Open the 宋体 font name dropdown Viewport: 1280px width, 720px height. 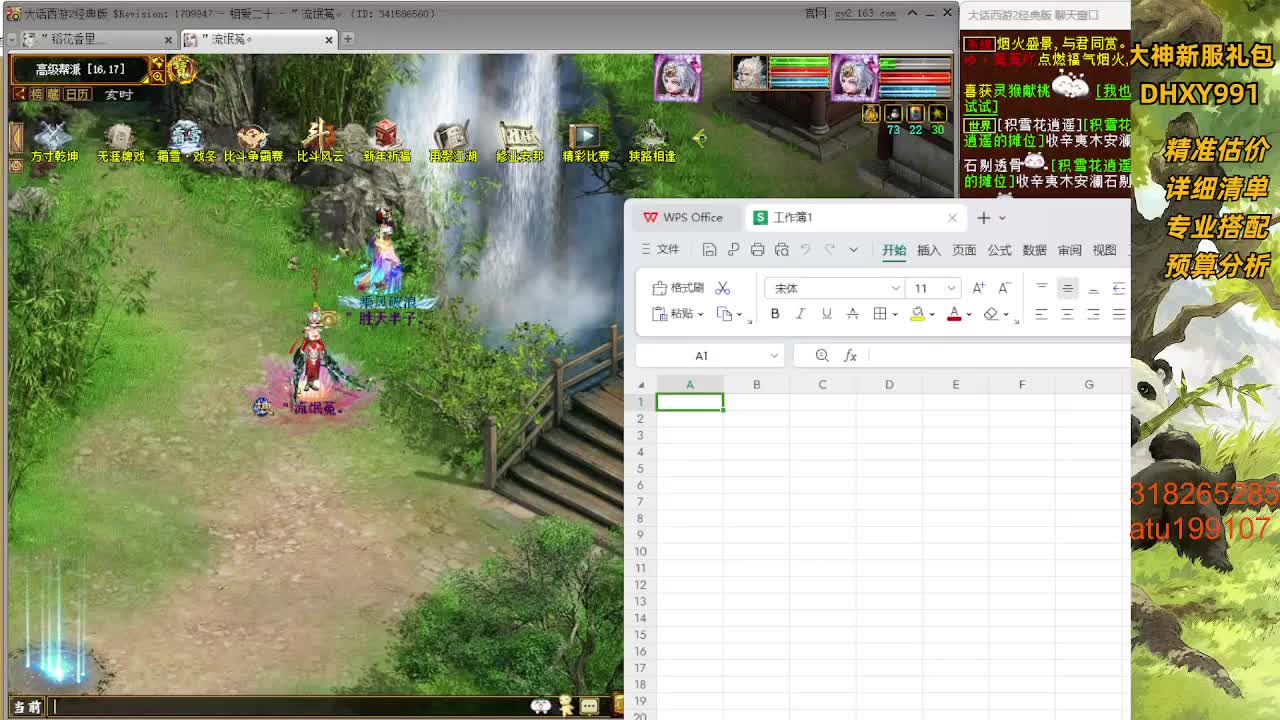point(896,288)
